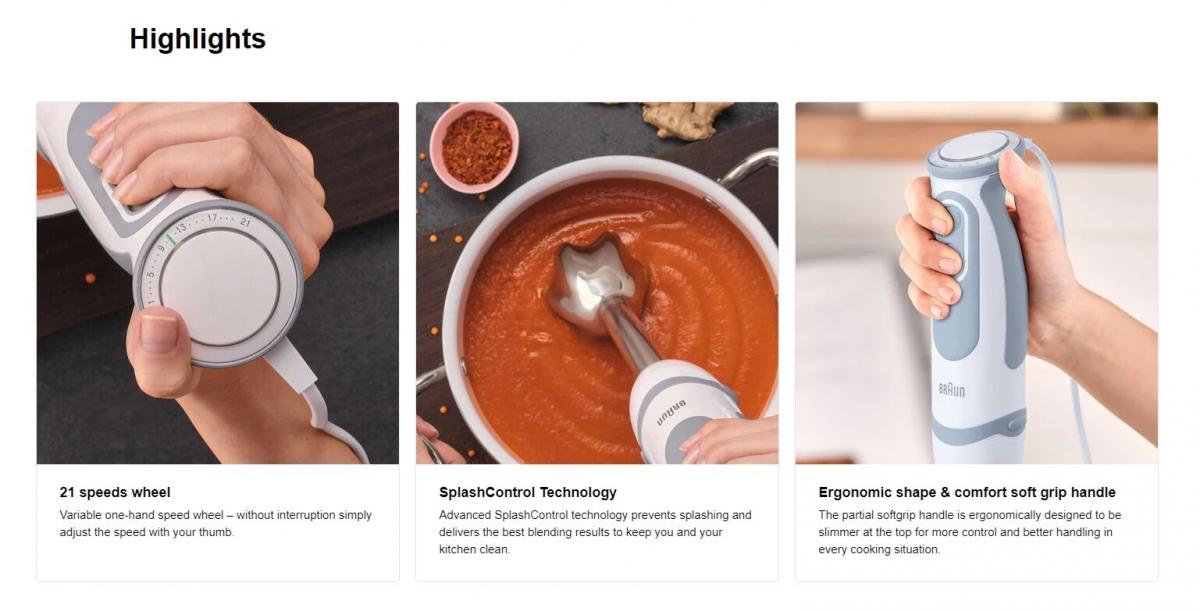
Task: Click the partial softgrip handle description text
Action: 970,532
